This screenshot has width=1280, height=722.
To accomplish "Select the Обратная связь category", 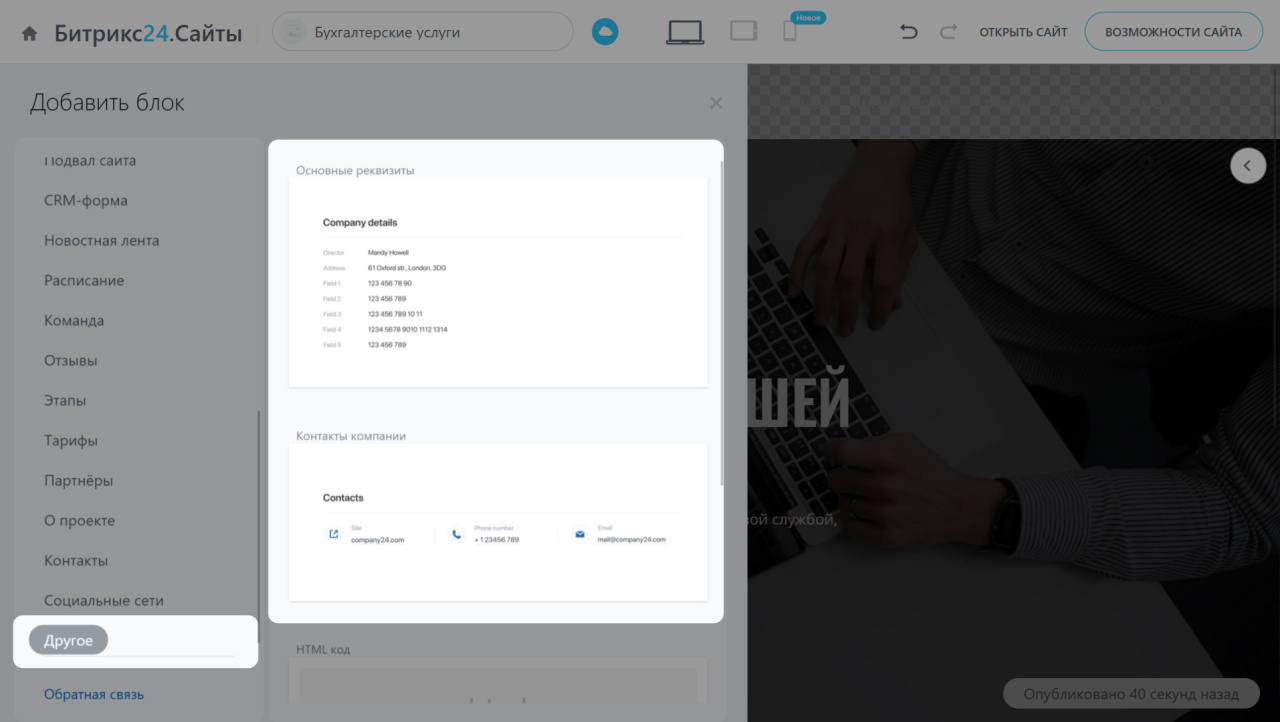I will click(x=94, y=694).
